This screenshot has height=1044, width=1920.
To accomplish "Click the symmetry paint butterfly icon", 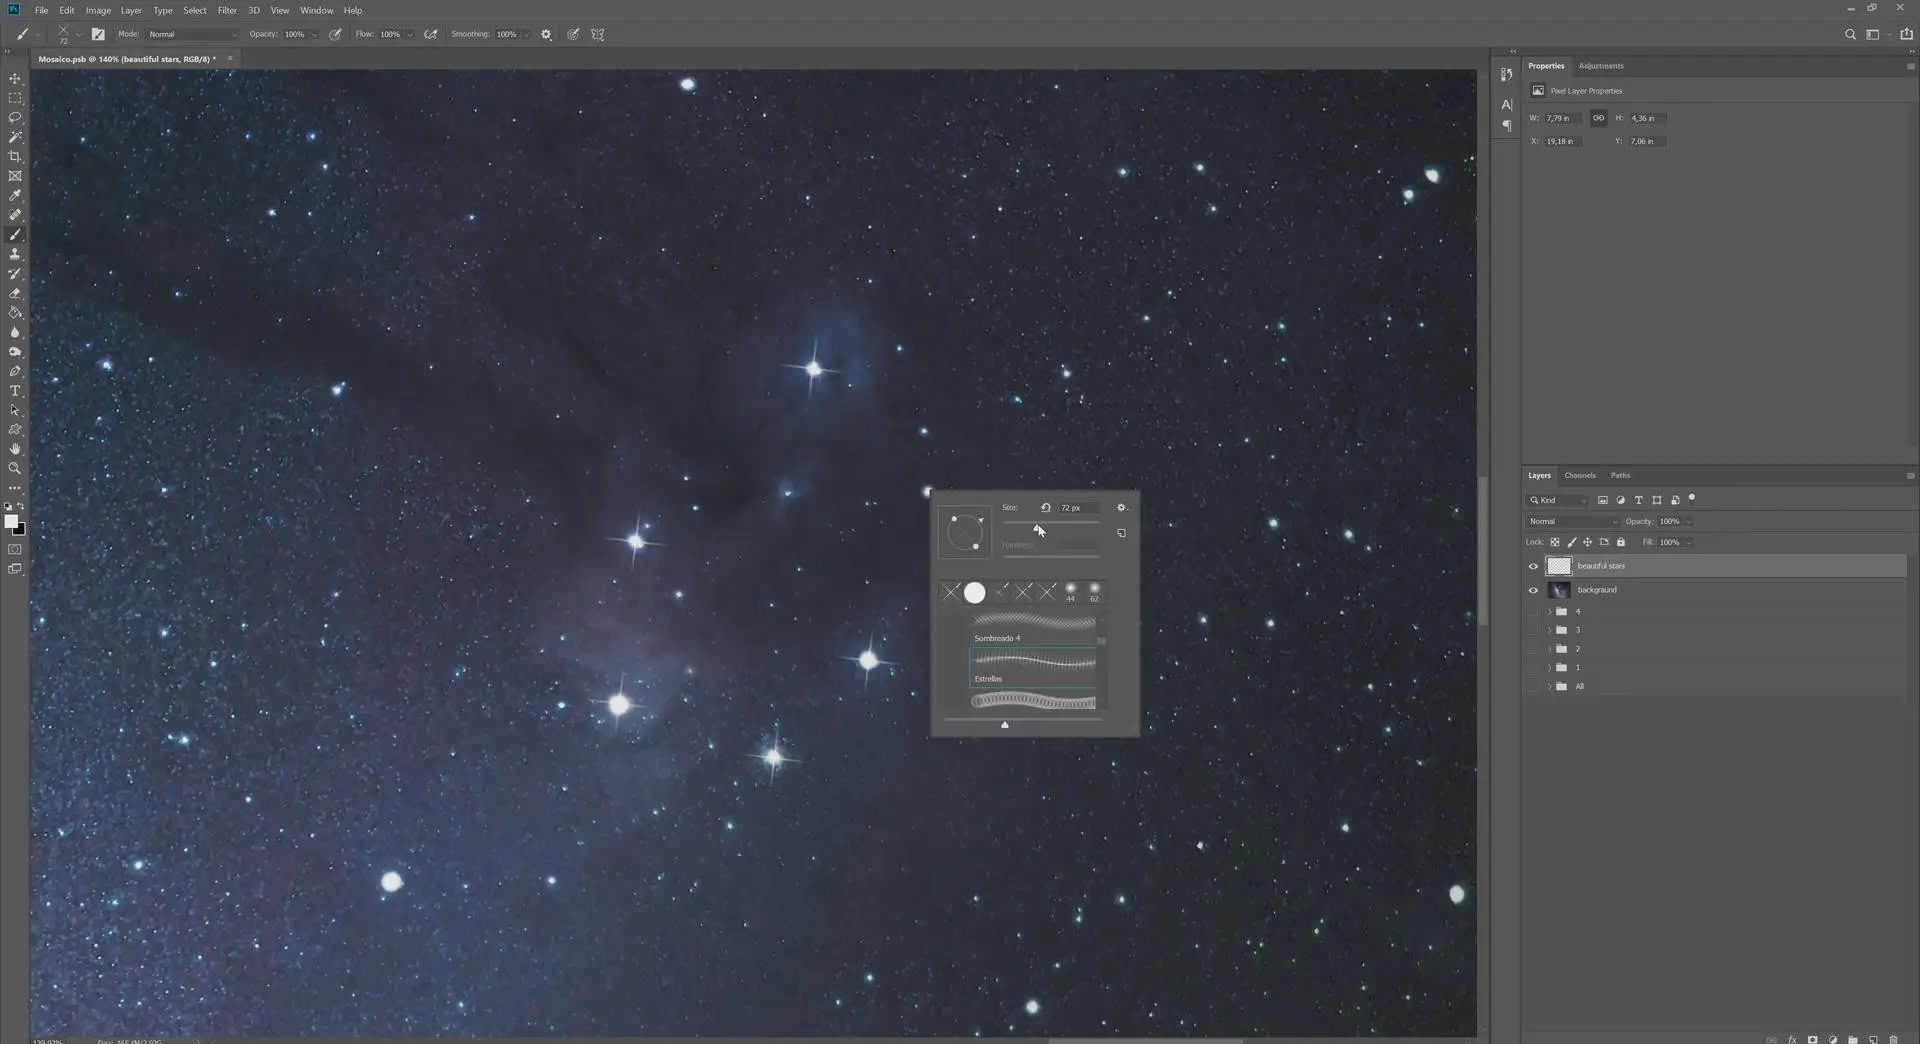I will coord(598,34).
